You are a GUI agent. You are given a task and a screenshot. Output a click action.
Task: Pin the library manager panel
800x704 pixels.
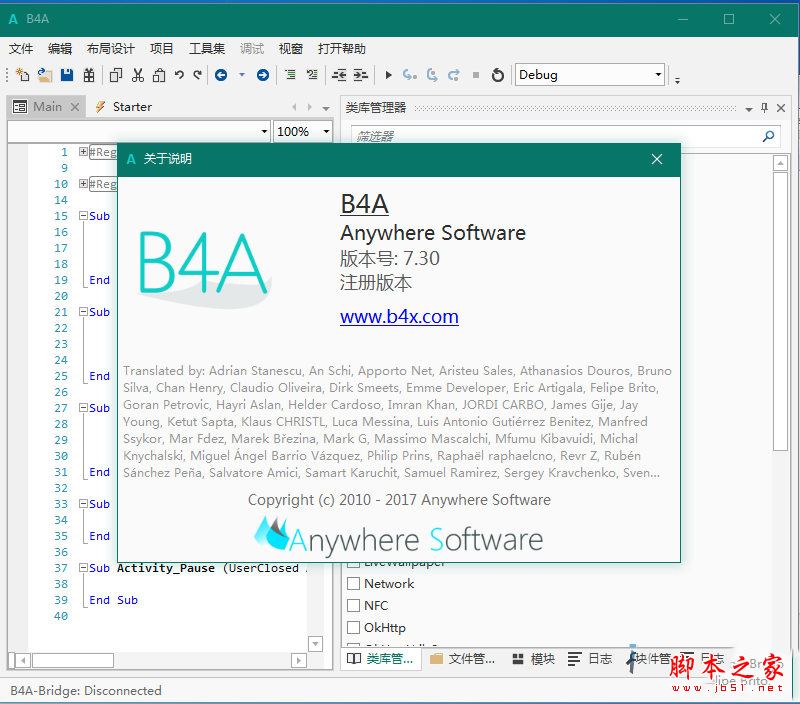764,108
